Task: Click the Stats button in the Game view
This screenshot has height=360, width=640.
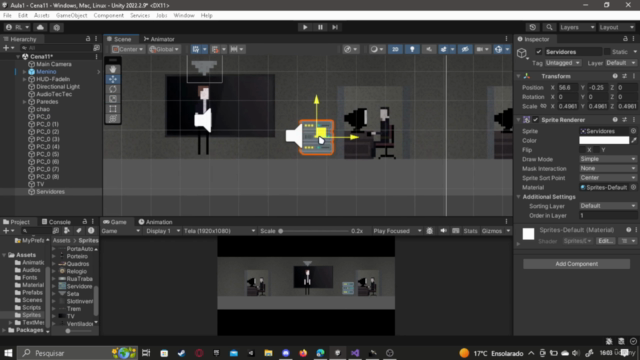Action: (x=470, y=231)
